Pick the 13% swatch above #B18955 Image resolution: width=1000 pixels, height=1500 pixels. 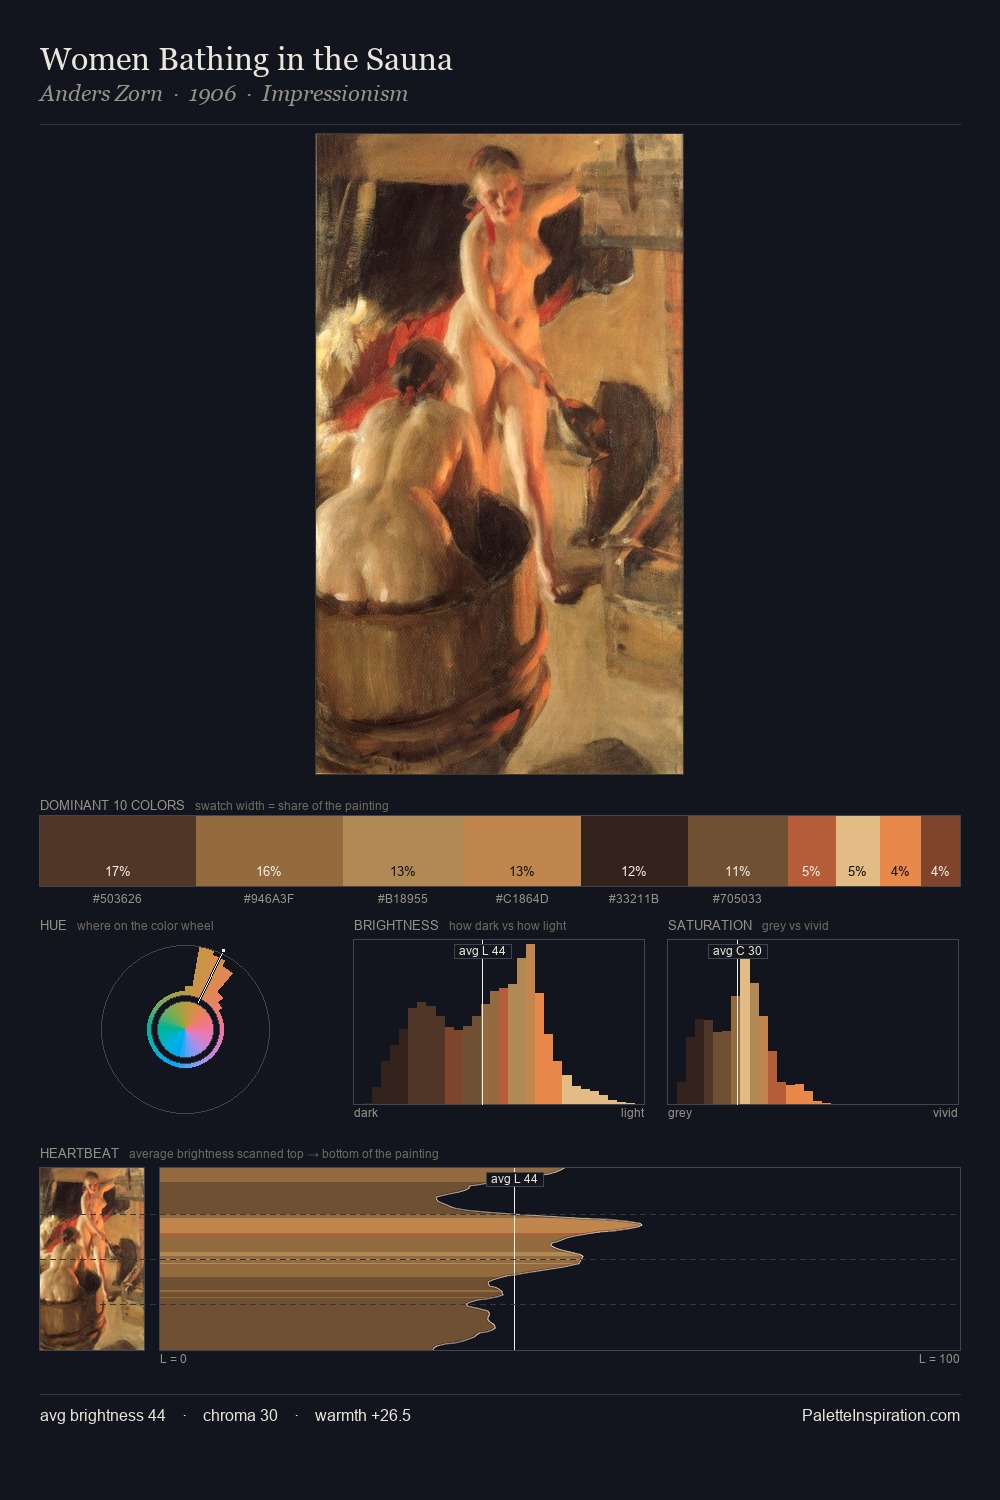[403, 851]
